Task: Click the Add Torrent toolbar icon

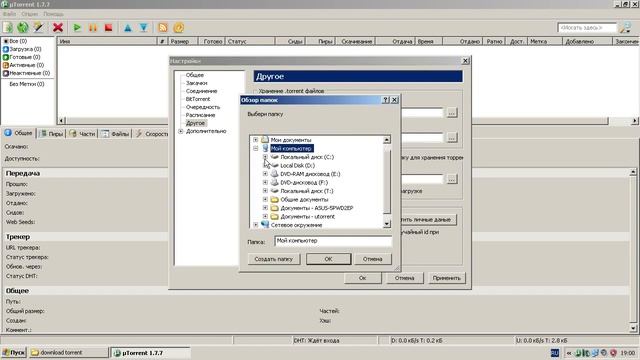Action: click(8, 27)
